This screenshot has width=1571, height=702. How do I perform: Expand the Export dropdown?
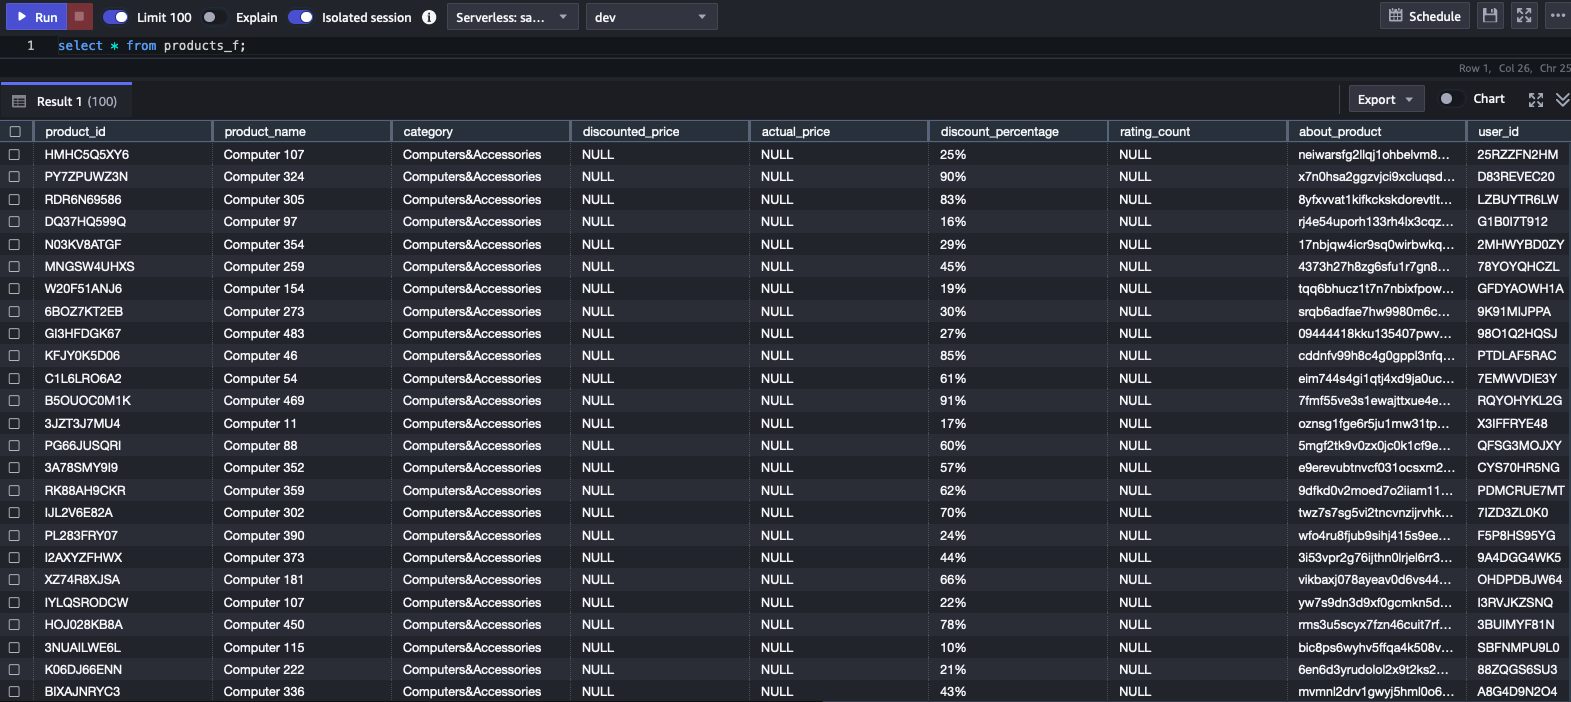[x=1385, y=99]
